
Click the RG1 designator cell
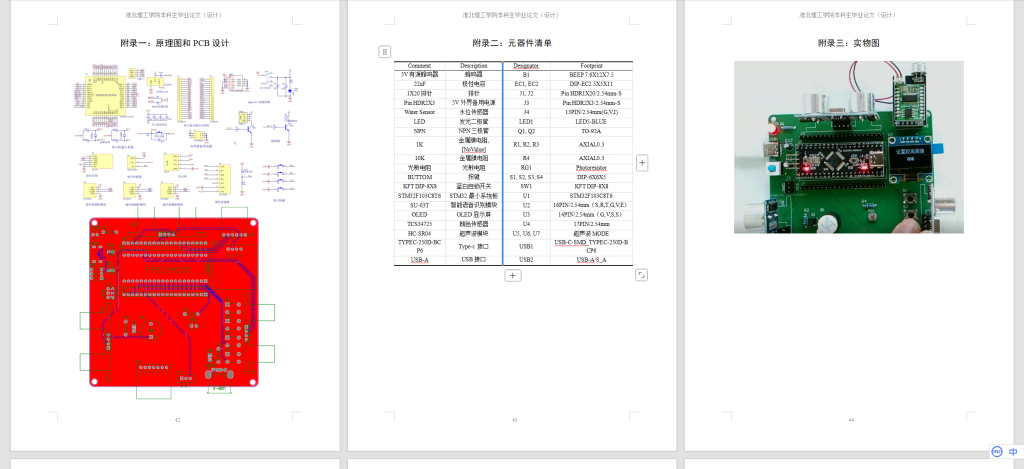point(526,167)
